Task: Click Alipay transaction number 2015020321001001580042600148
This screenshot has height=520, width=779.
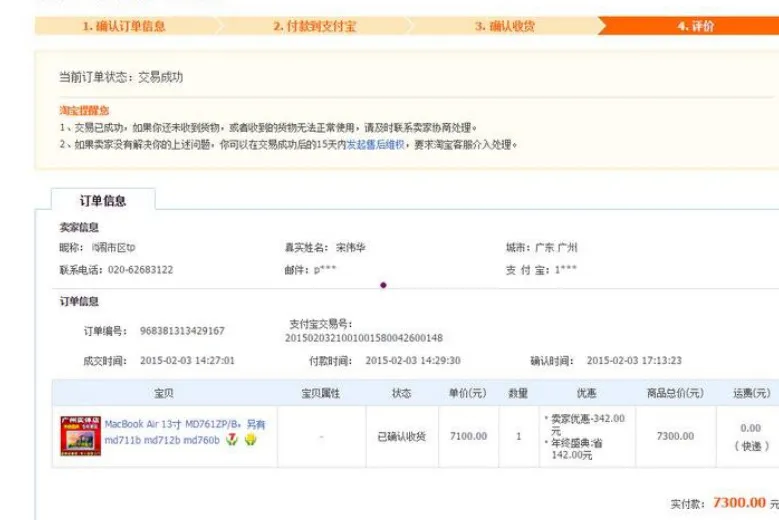Action: point(364,338)
